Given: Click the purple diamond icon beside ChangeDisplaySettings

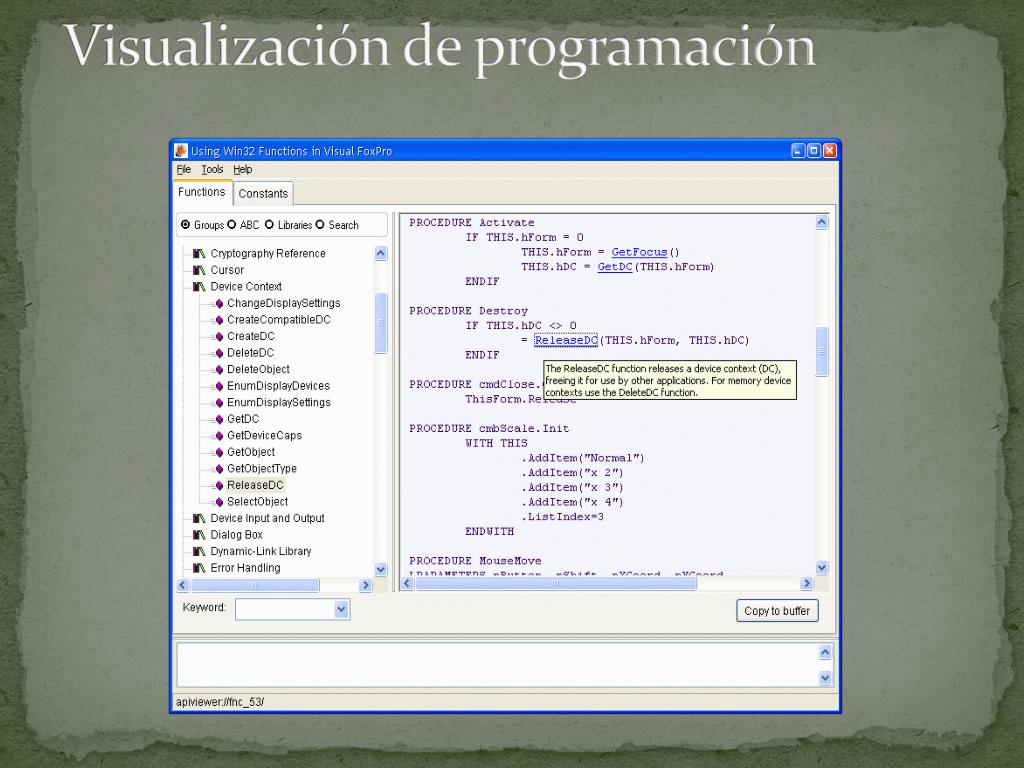Looking at the screenshot, I should 219,303.
